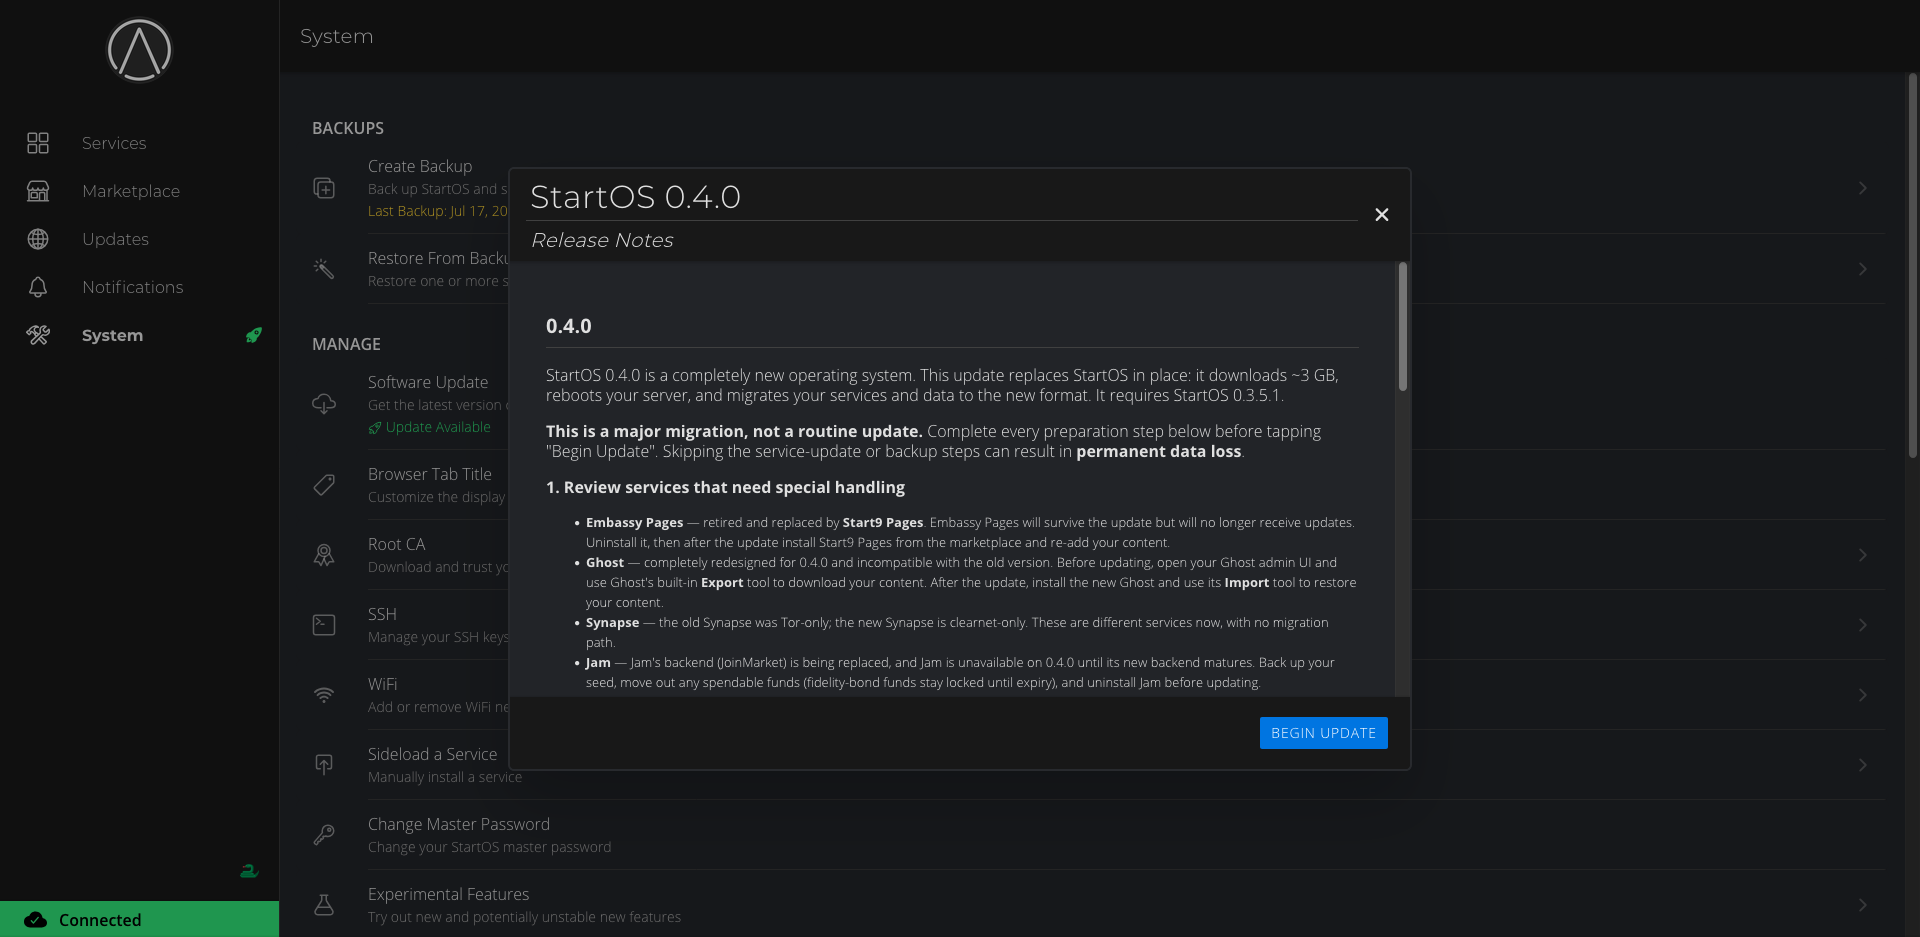Screen dimensions: 1920x937
Task: Click the Software Update cloud-download icon
Action: pos(324,404)
